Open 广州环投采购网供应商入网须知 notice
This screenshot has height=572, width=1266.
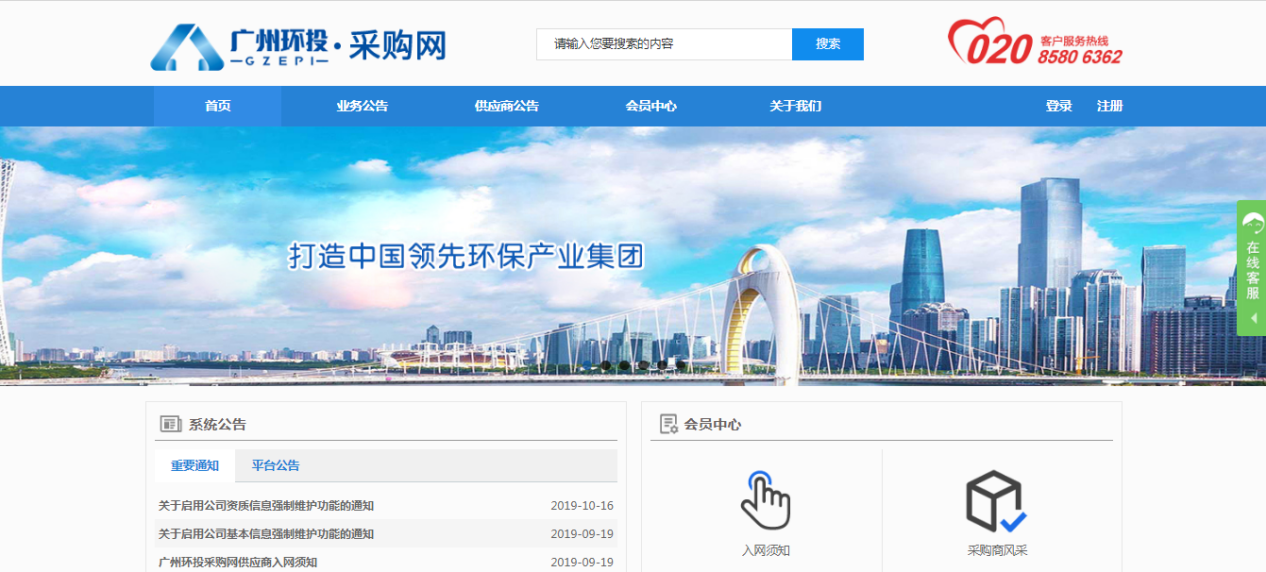click(x=238, y=562)
